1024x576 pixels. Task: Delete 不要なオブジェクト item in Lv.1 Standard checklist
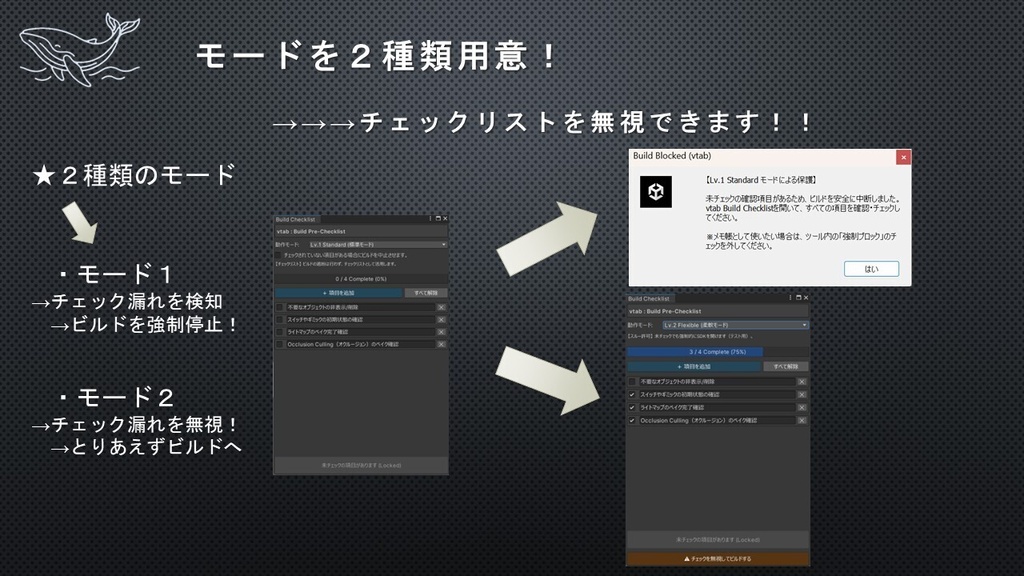click(441, 307)
